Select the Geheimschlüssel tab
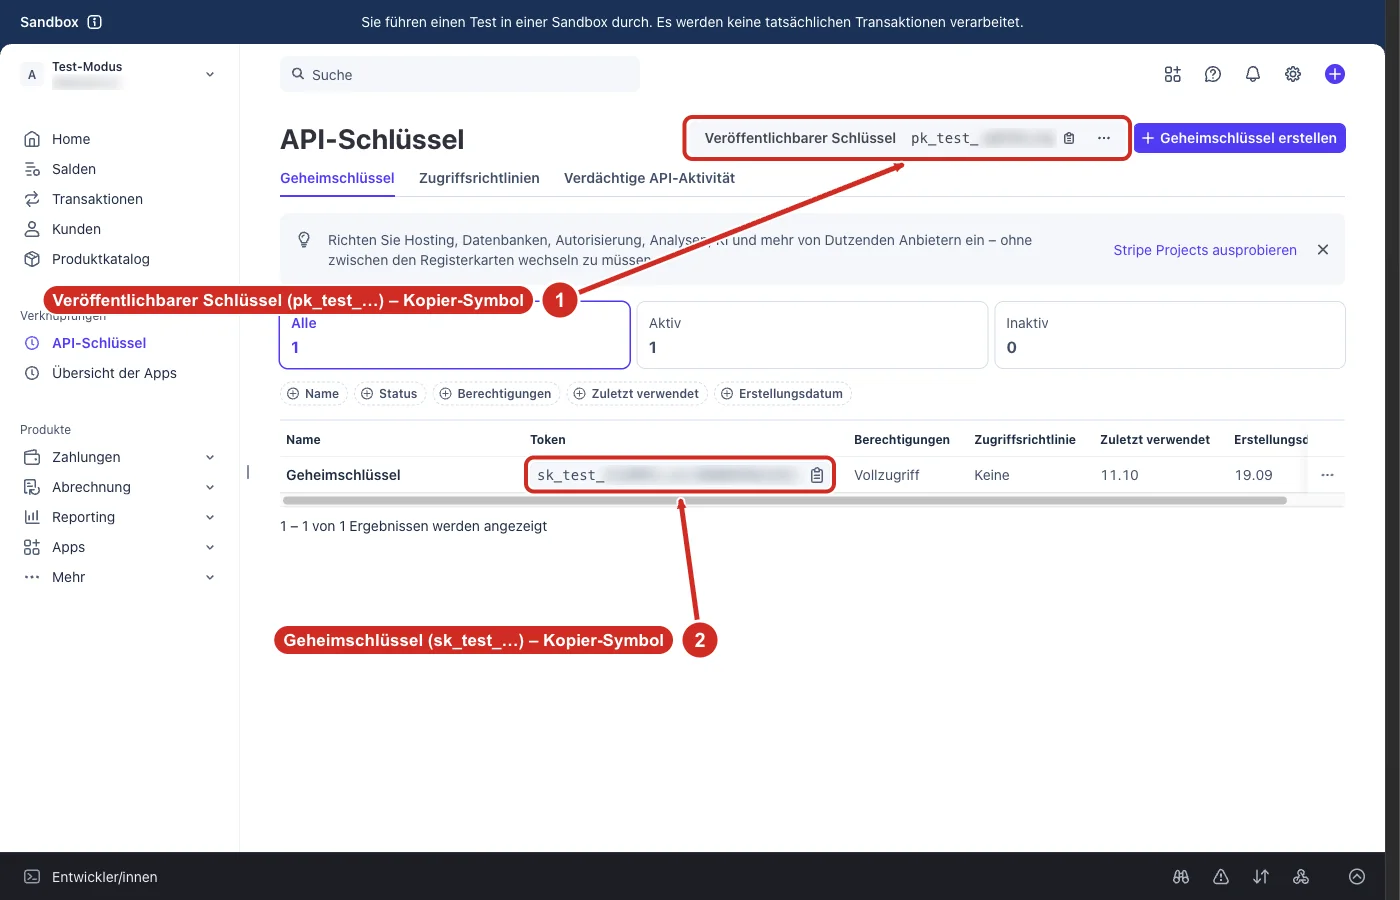The width and height of the screenshot is (1400, 900). (337, 178)
